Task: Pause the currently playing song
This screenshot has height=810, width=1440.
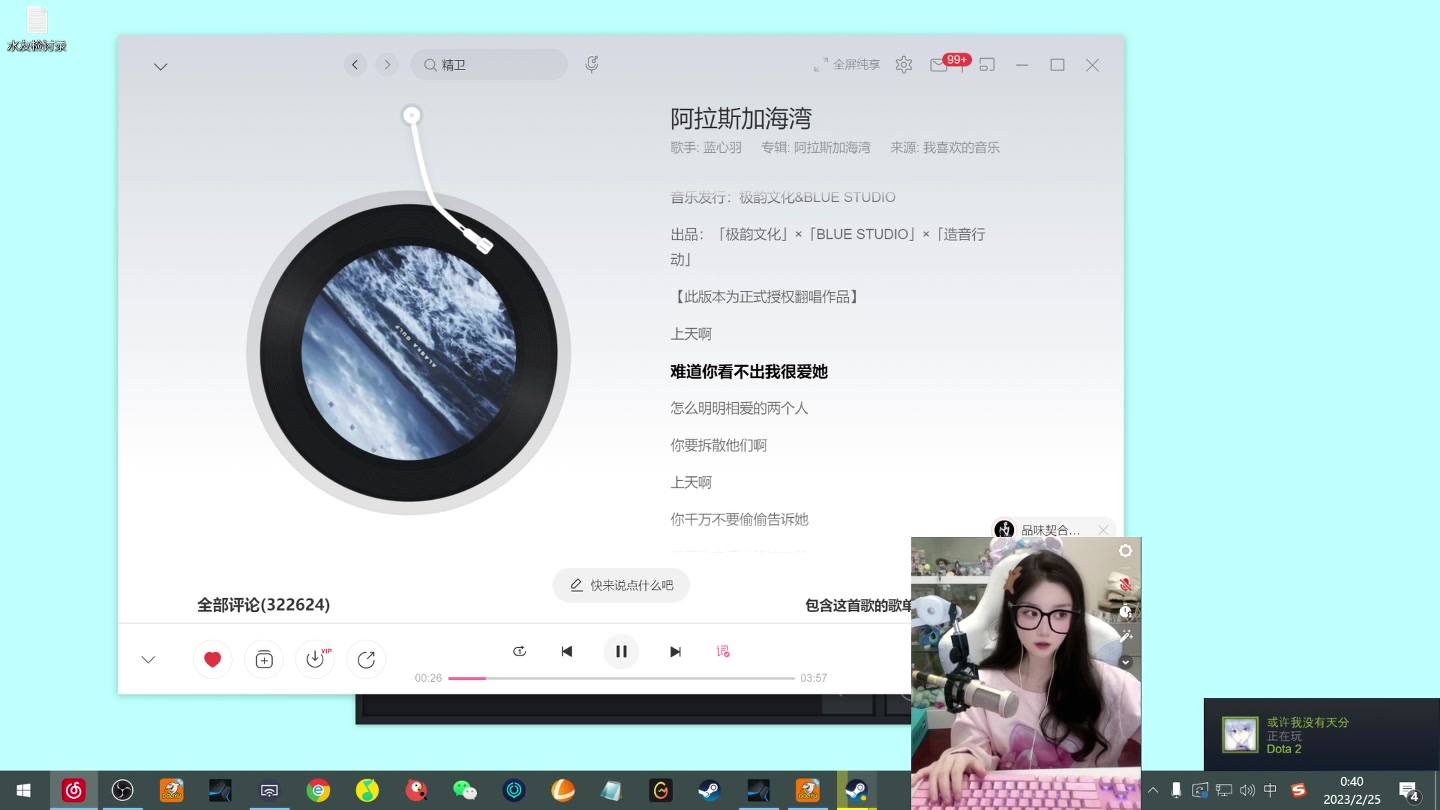Action: [x=621, y=651]
